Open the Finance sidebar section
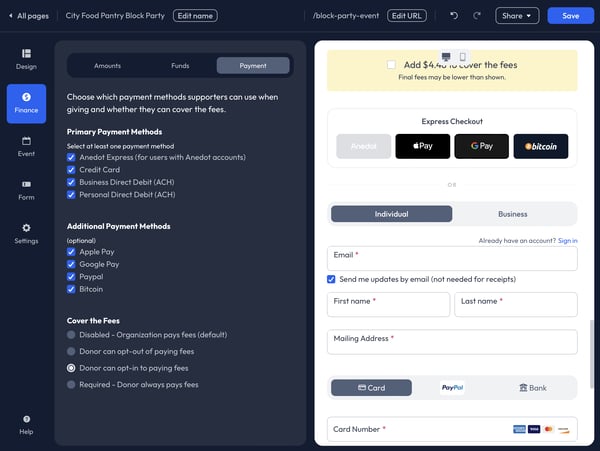This screenshot has width=600, height=451. pos(26,103)
